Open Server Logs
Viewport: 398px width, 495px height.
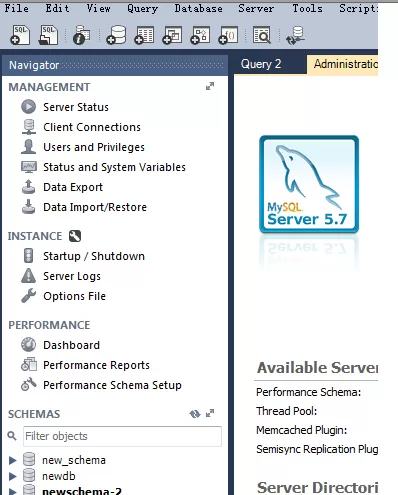pyautogui.click(x=72, y=276)
